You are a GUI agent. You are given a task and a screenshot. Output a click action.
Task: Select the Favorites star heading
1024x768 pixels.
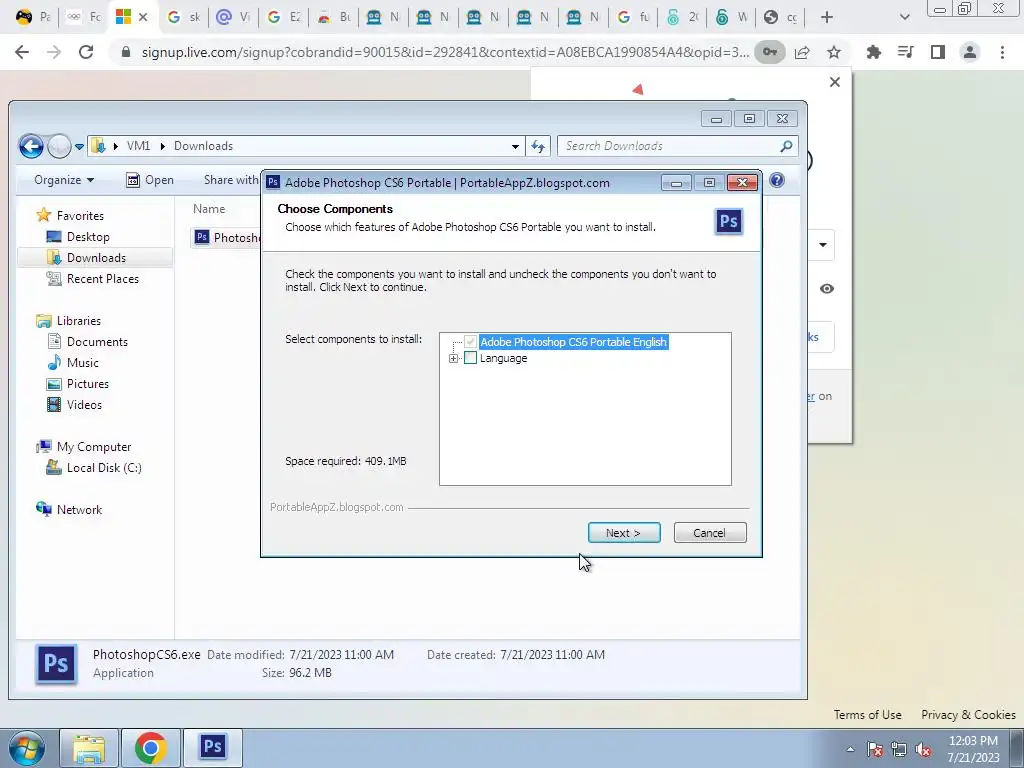click(70, 216)
